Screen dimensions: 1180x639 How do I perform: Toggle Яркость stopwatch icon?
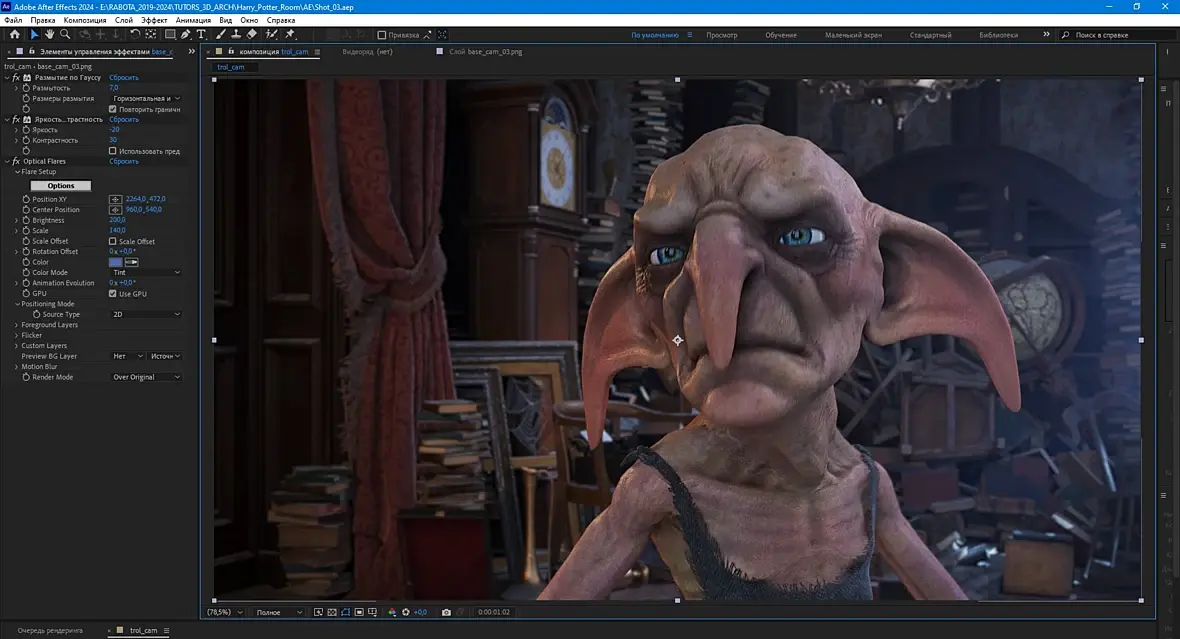(26, 129)
